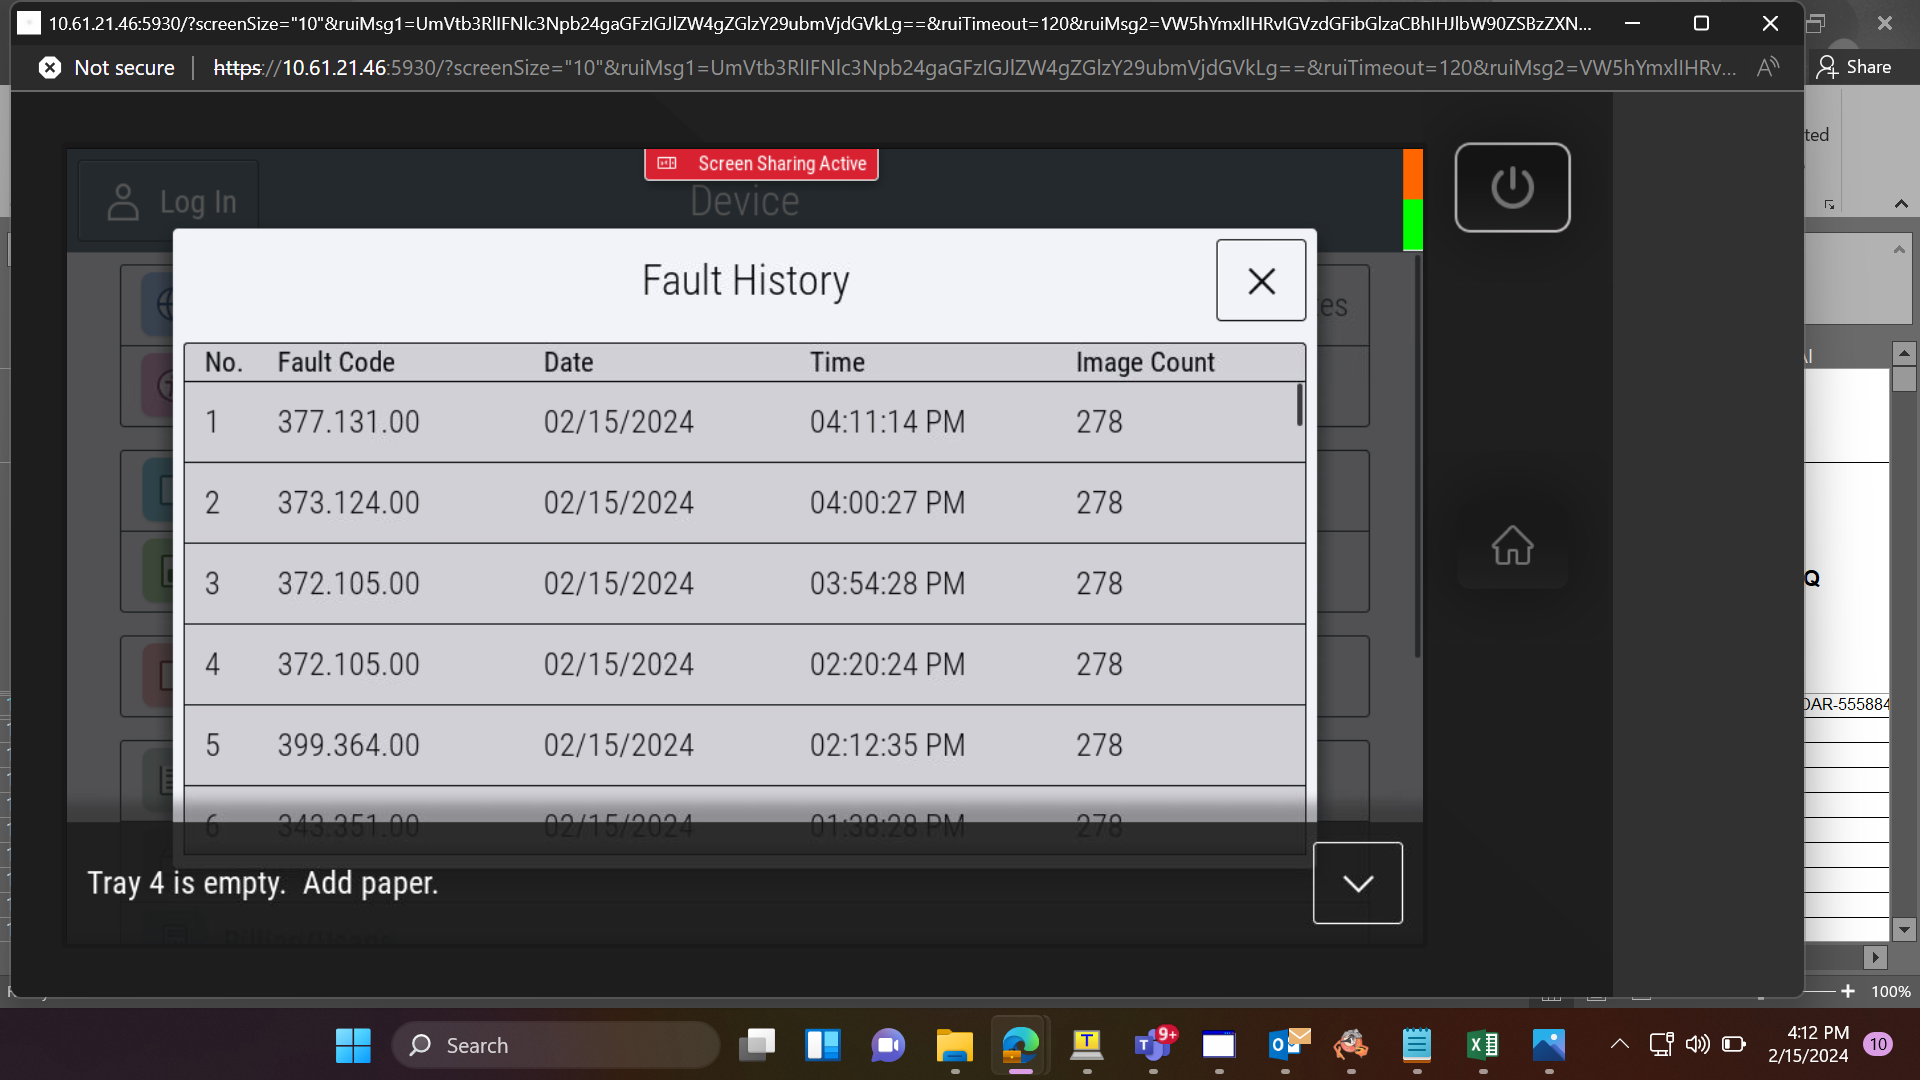Go to the device Home screen icon
1920x1080 pixels.
click(x=1512, y=546)
